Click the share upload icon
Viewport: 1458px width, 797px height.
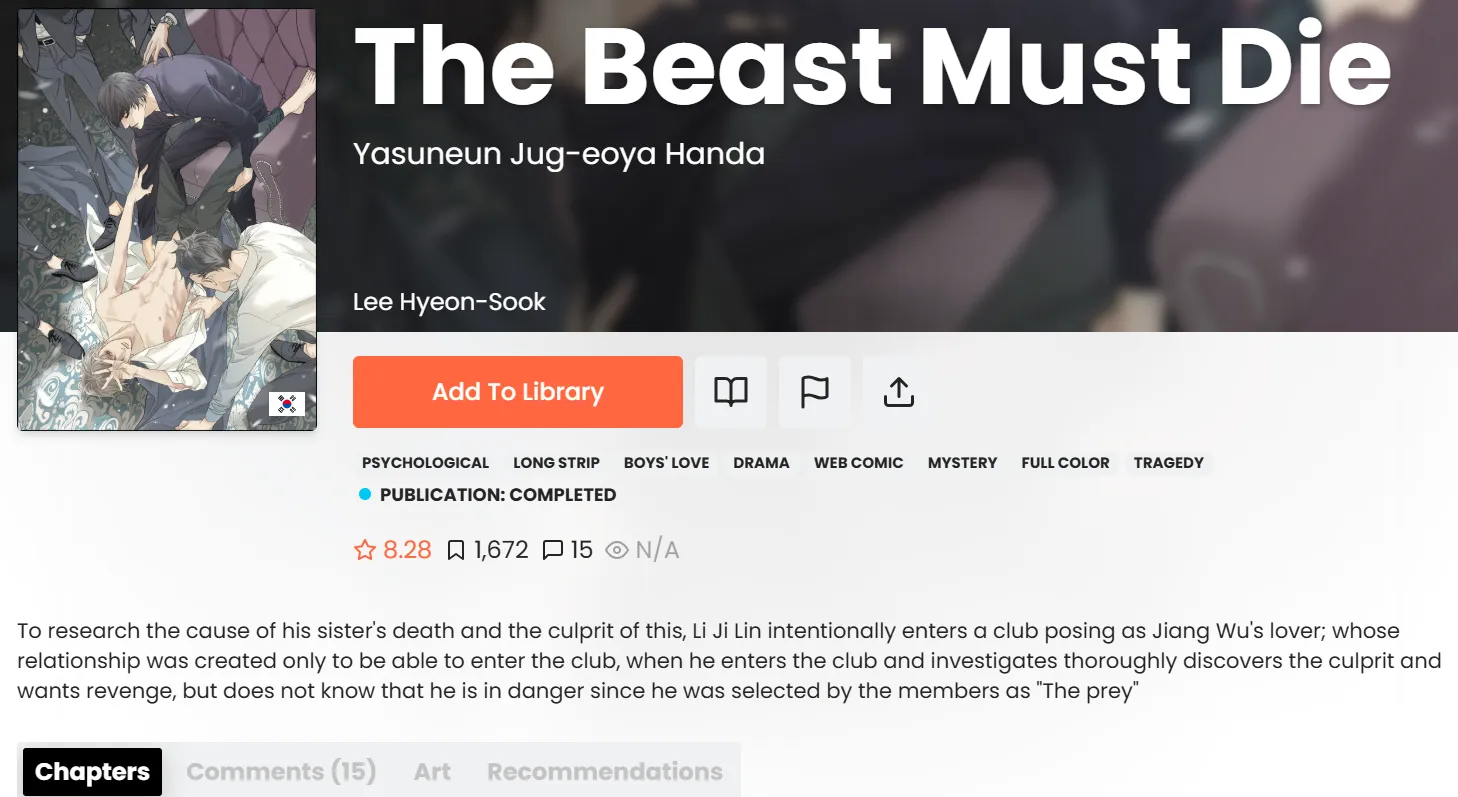(x=899, y=392)
